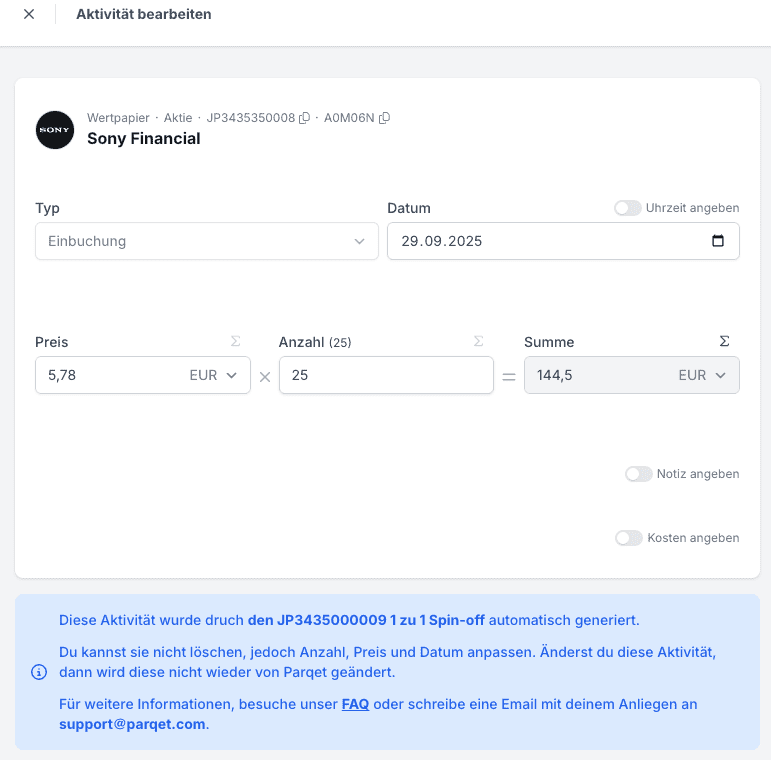Open the calendar date picker icon
The image size is (771, 760).
717,241
